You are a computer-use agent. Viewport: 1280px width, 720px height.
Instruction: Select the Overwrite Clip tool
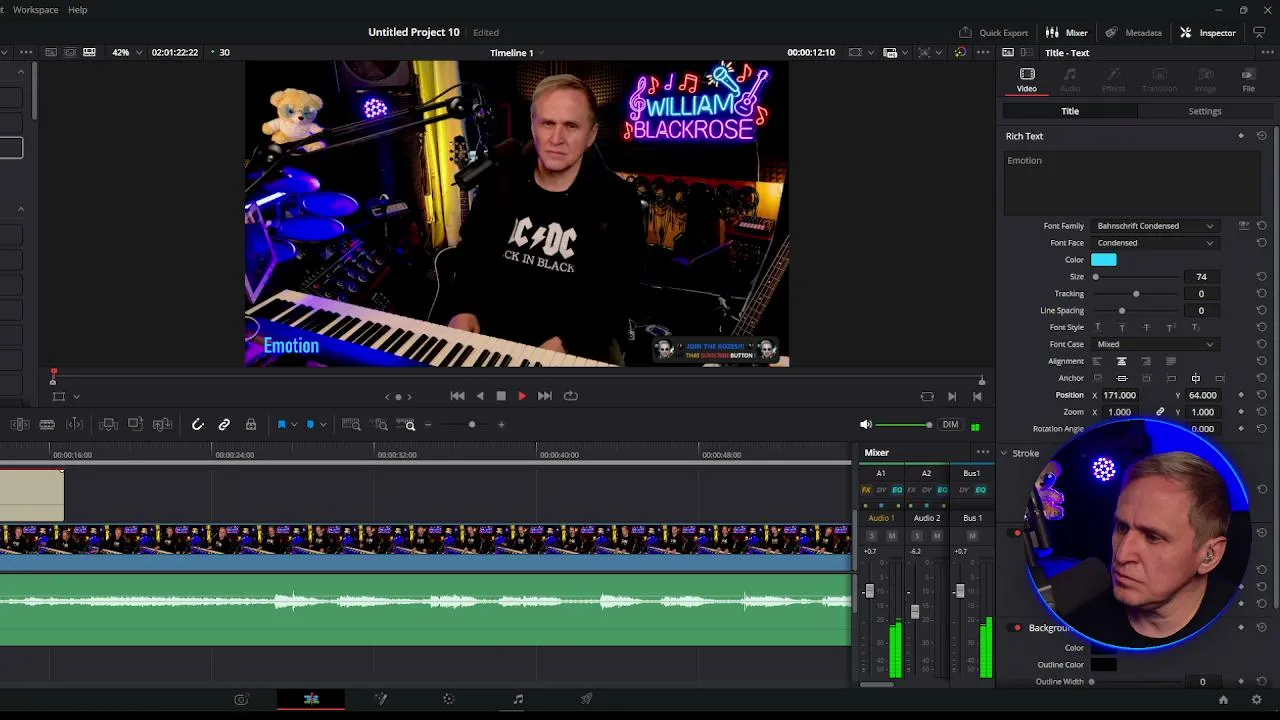point(135,425)
